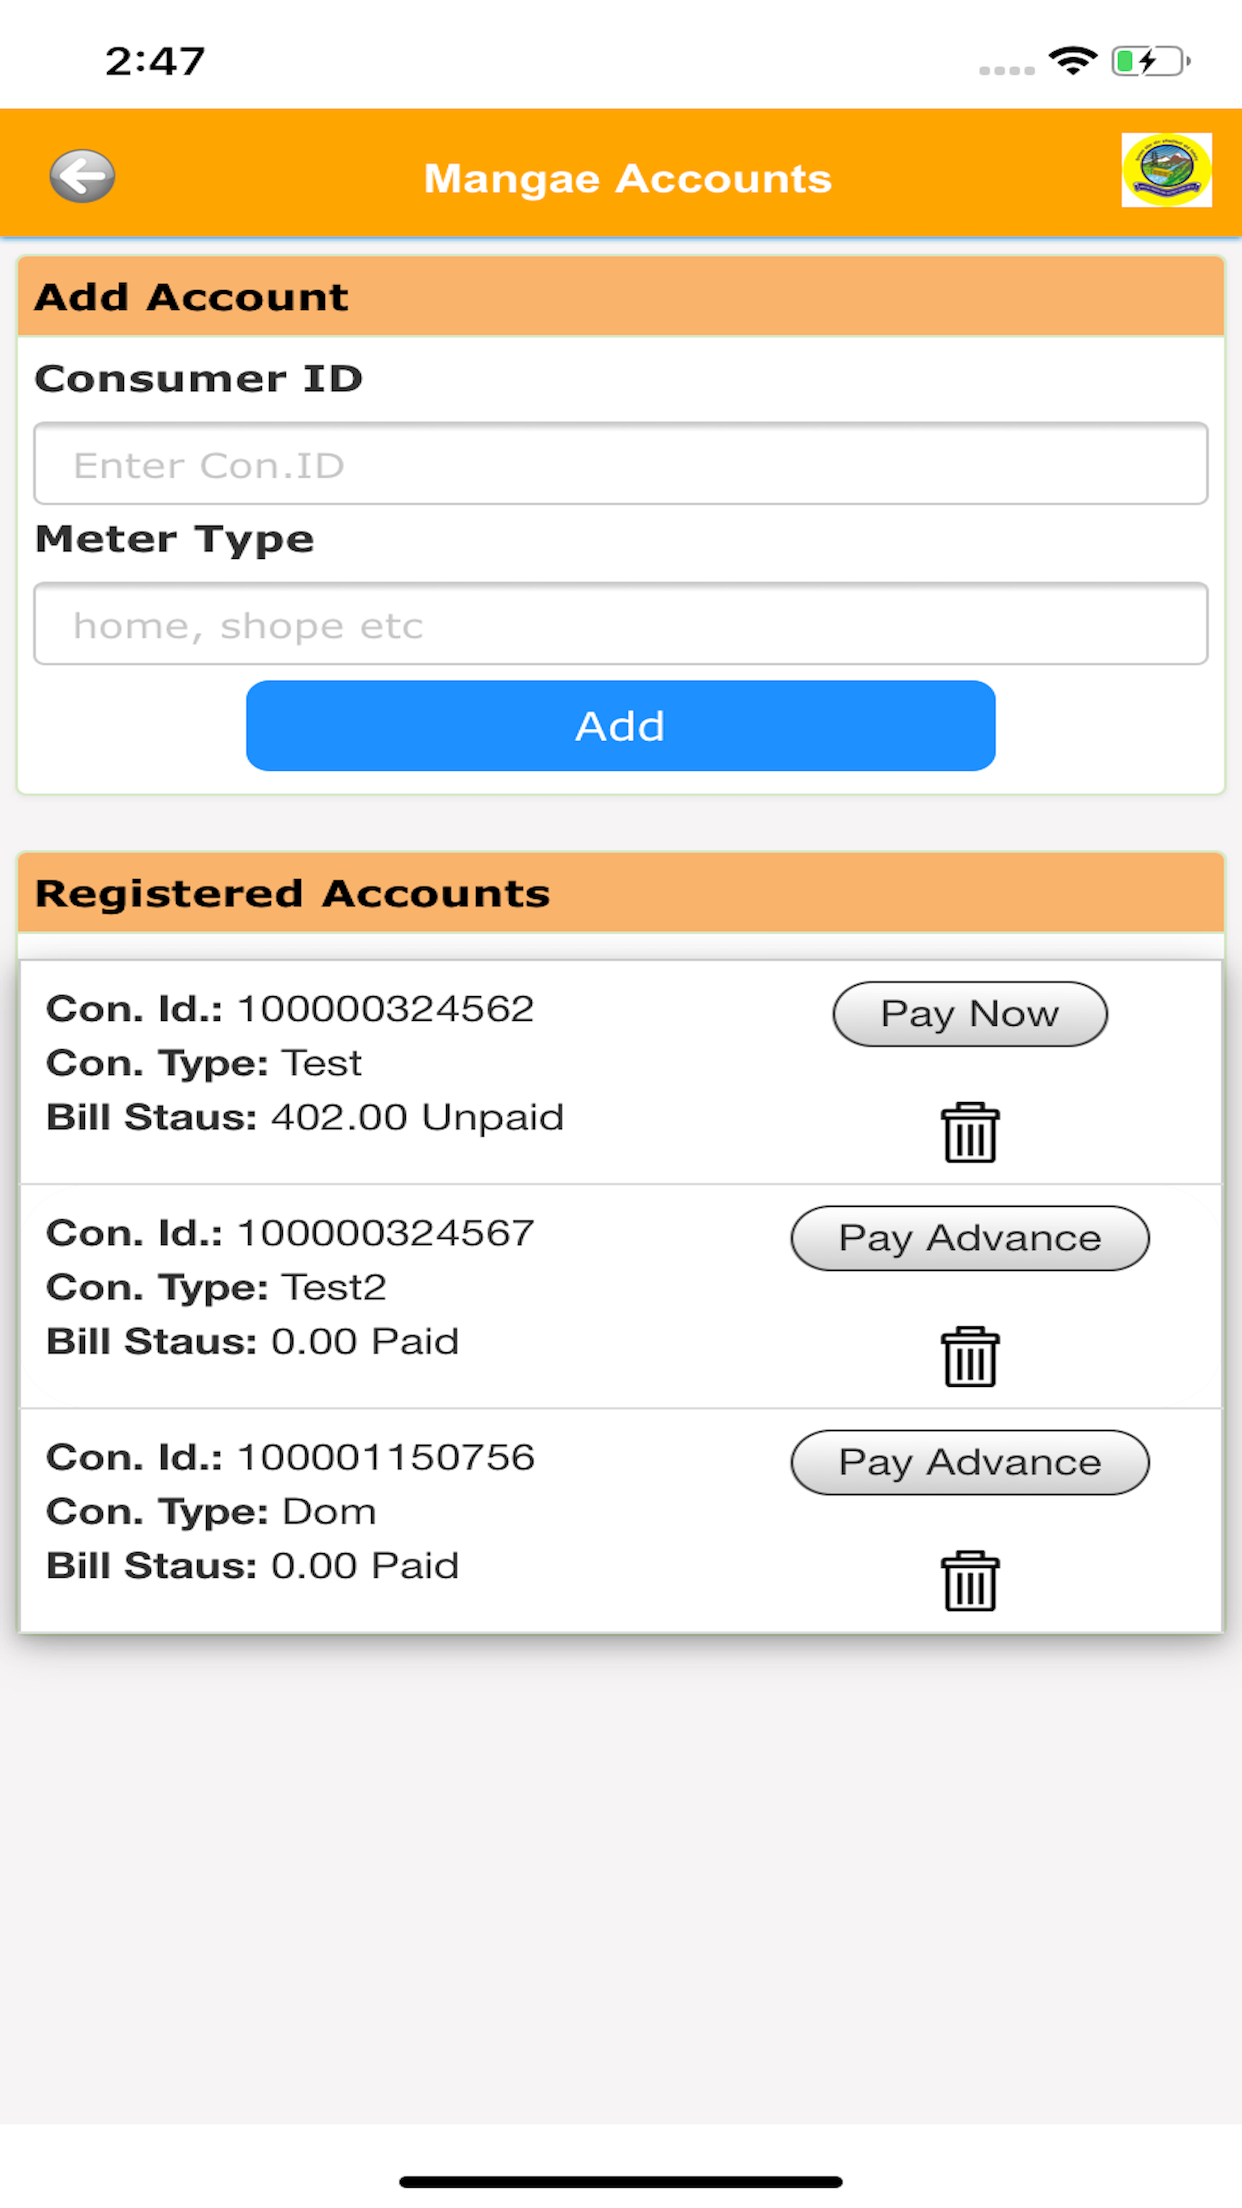The height and width of the screenshot is (2208, 1242).
Task: Delete account 100000324567 with trash icon
Action: tap(969, 1357)
